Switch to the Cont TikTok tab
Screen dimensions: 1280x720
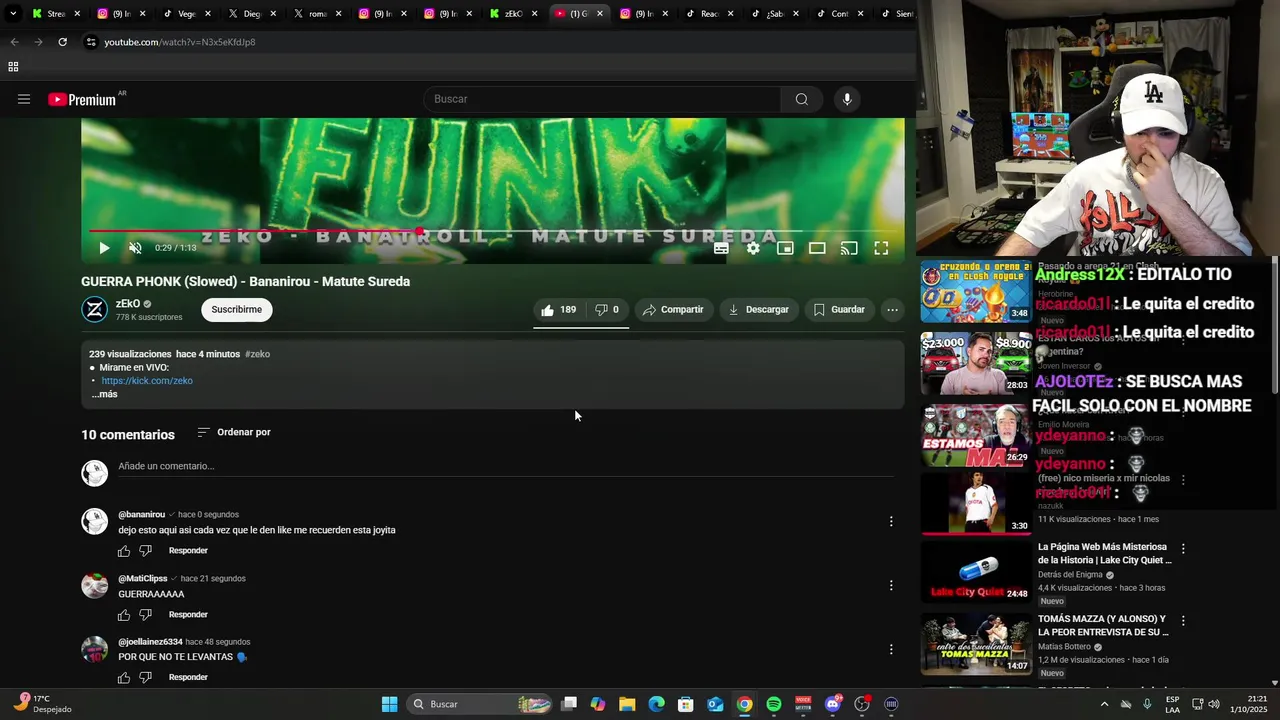(838, 14)
